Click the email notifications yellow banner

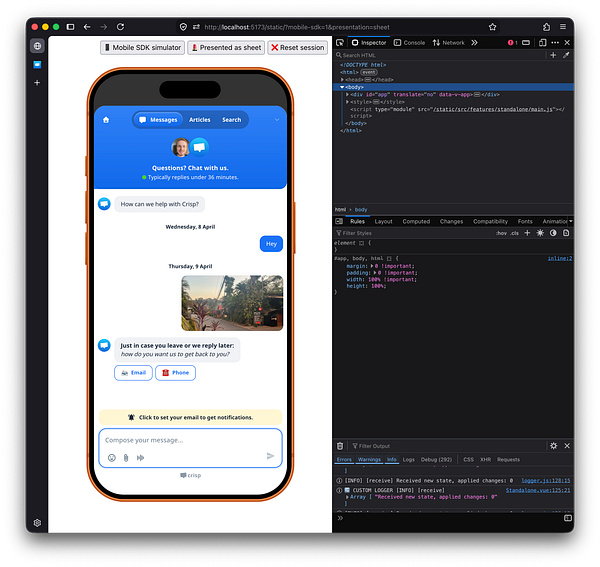click(x=190, y=417)
